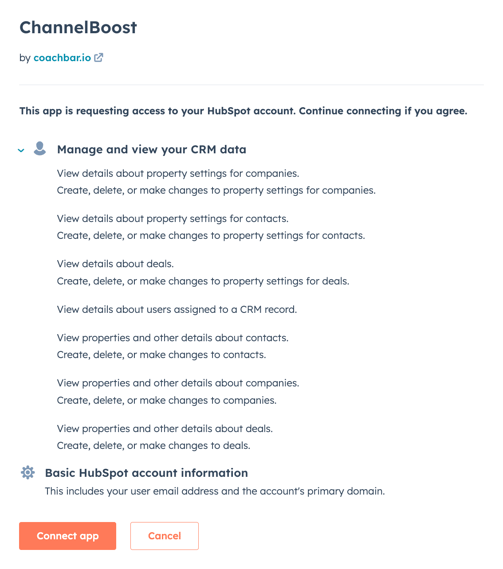Screen dimensions: 503x569
Task: Click 'View details about property settings for companies'
Action: pyautogui.click(x=178, y=173)
